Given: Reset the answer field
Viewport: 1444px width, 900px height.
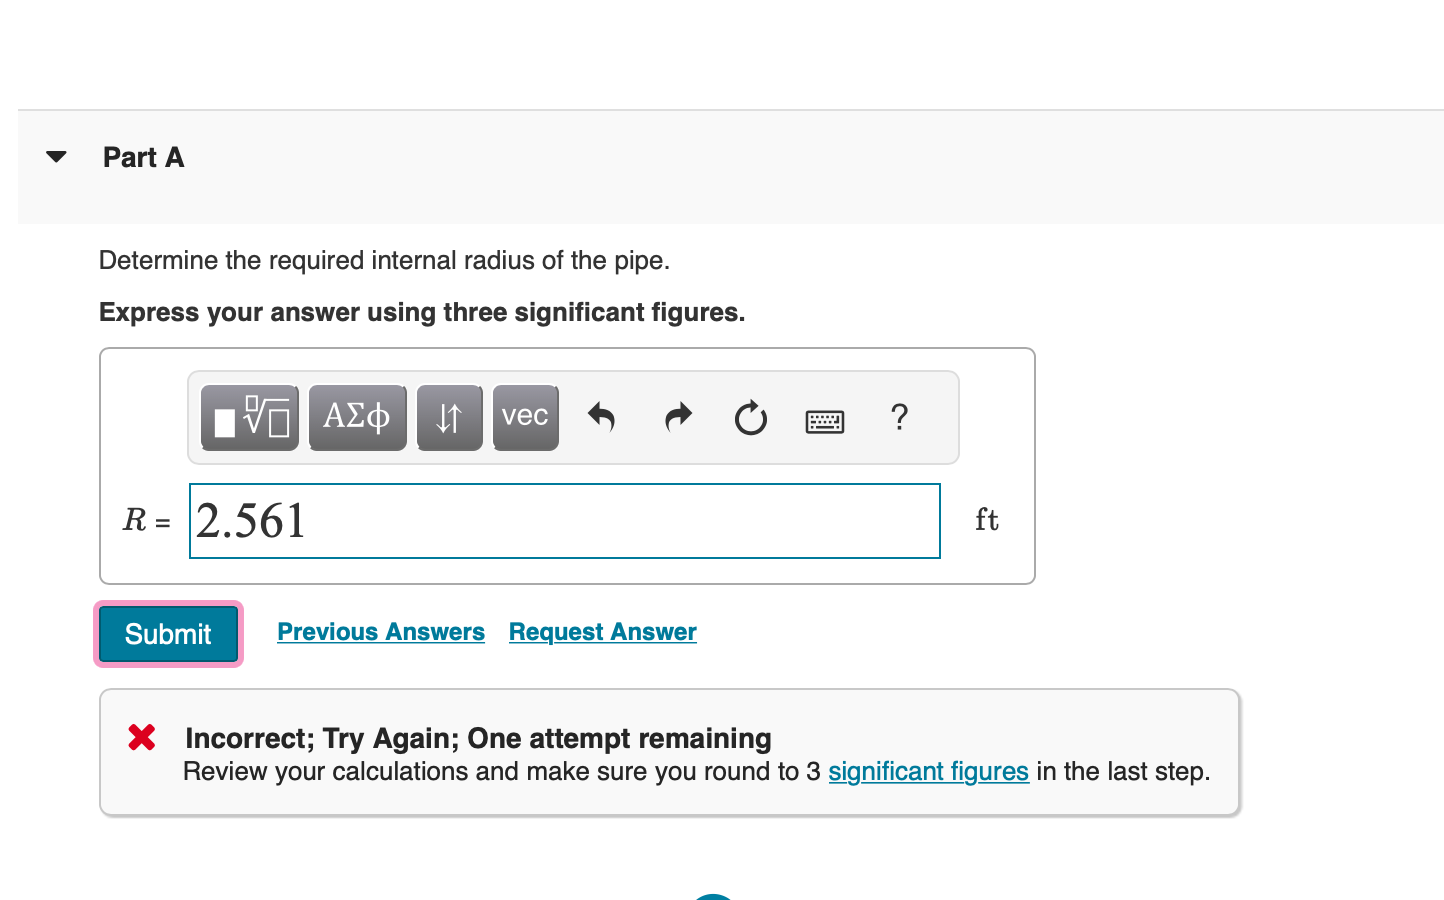Looking at the screenshot, I should pos(751,418).
